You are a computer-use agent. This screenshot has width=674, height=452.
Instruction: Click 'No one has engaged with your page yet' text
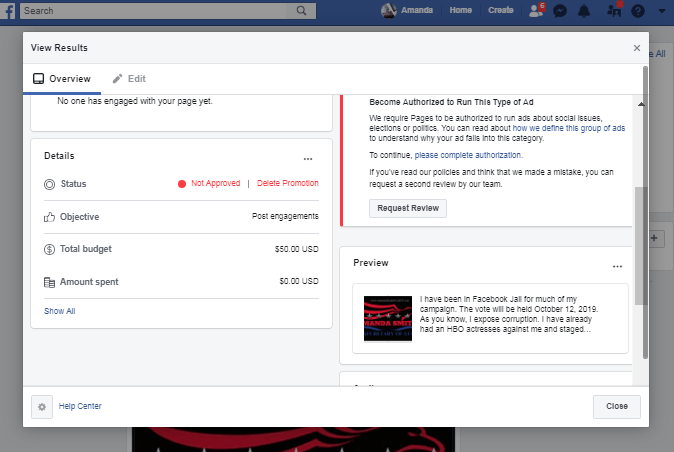(135, 101)
